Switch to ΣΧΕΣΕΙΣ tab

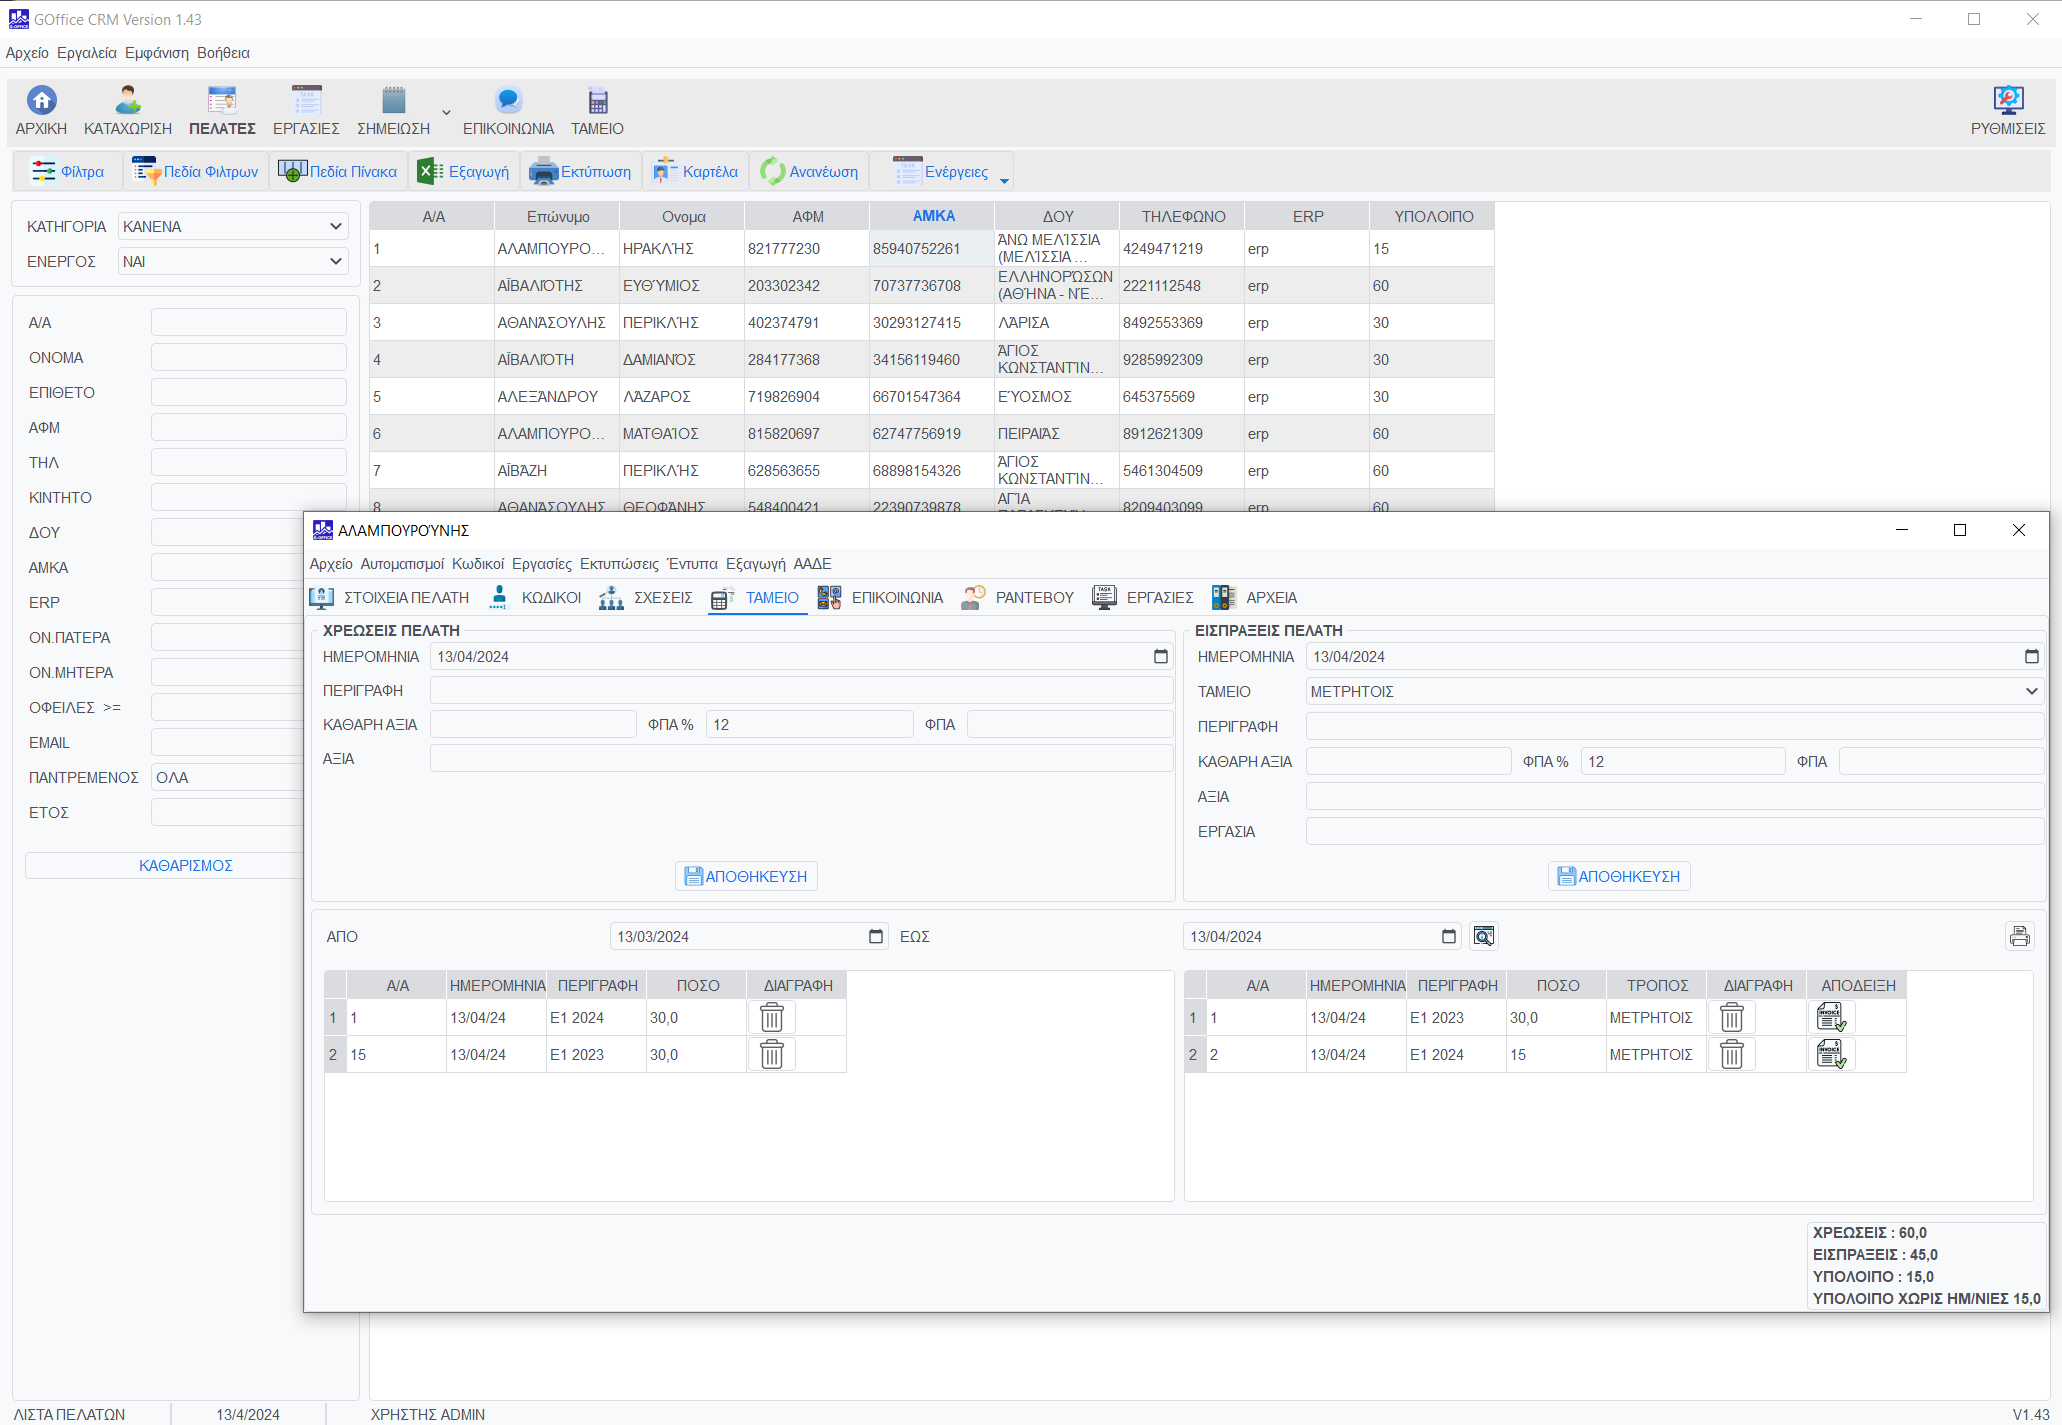tap(645, 597)
